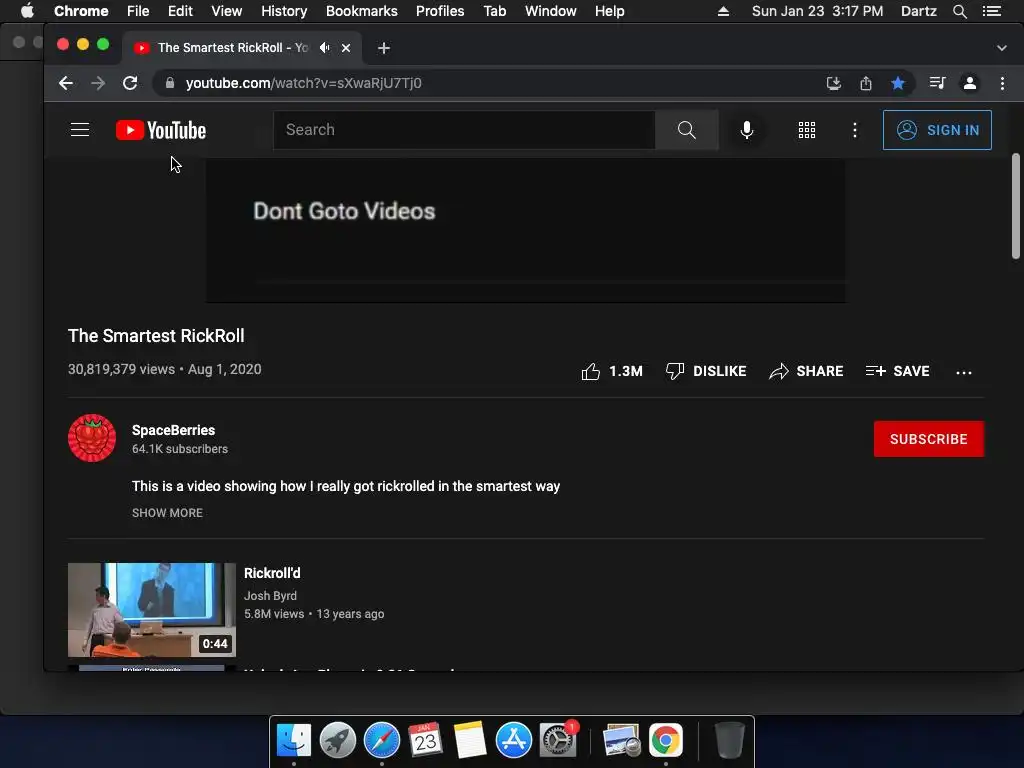Open Launchpad from the Dock
This screenshot has height=768, width=1024.
338,740
